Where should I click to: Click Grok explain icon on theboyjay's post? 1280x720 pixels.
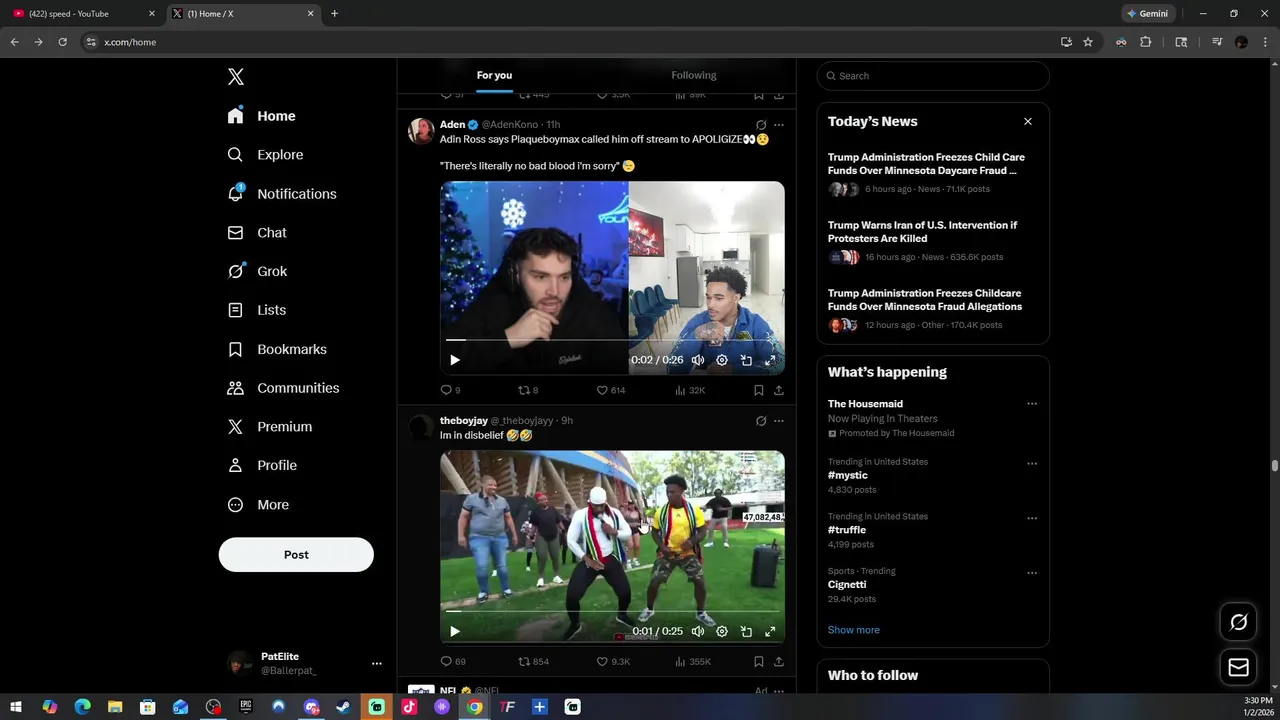click(x=761, y=421)
